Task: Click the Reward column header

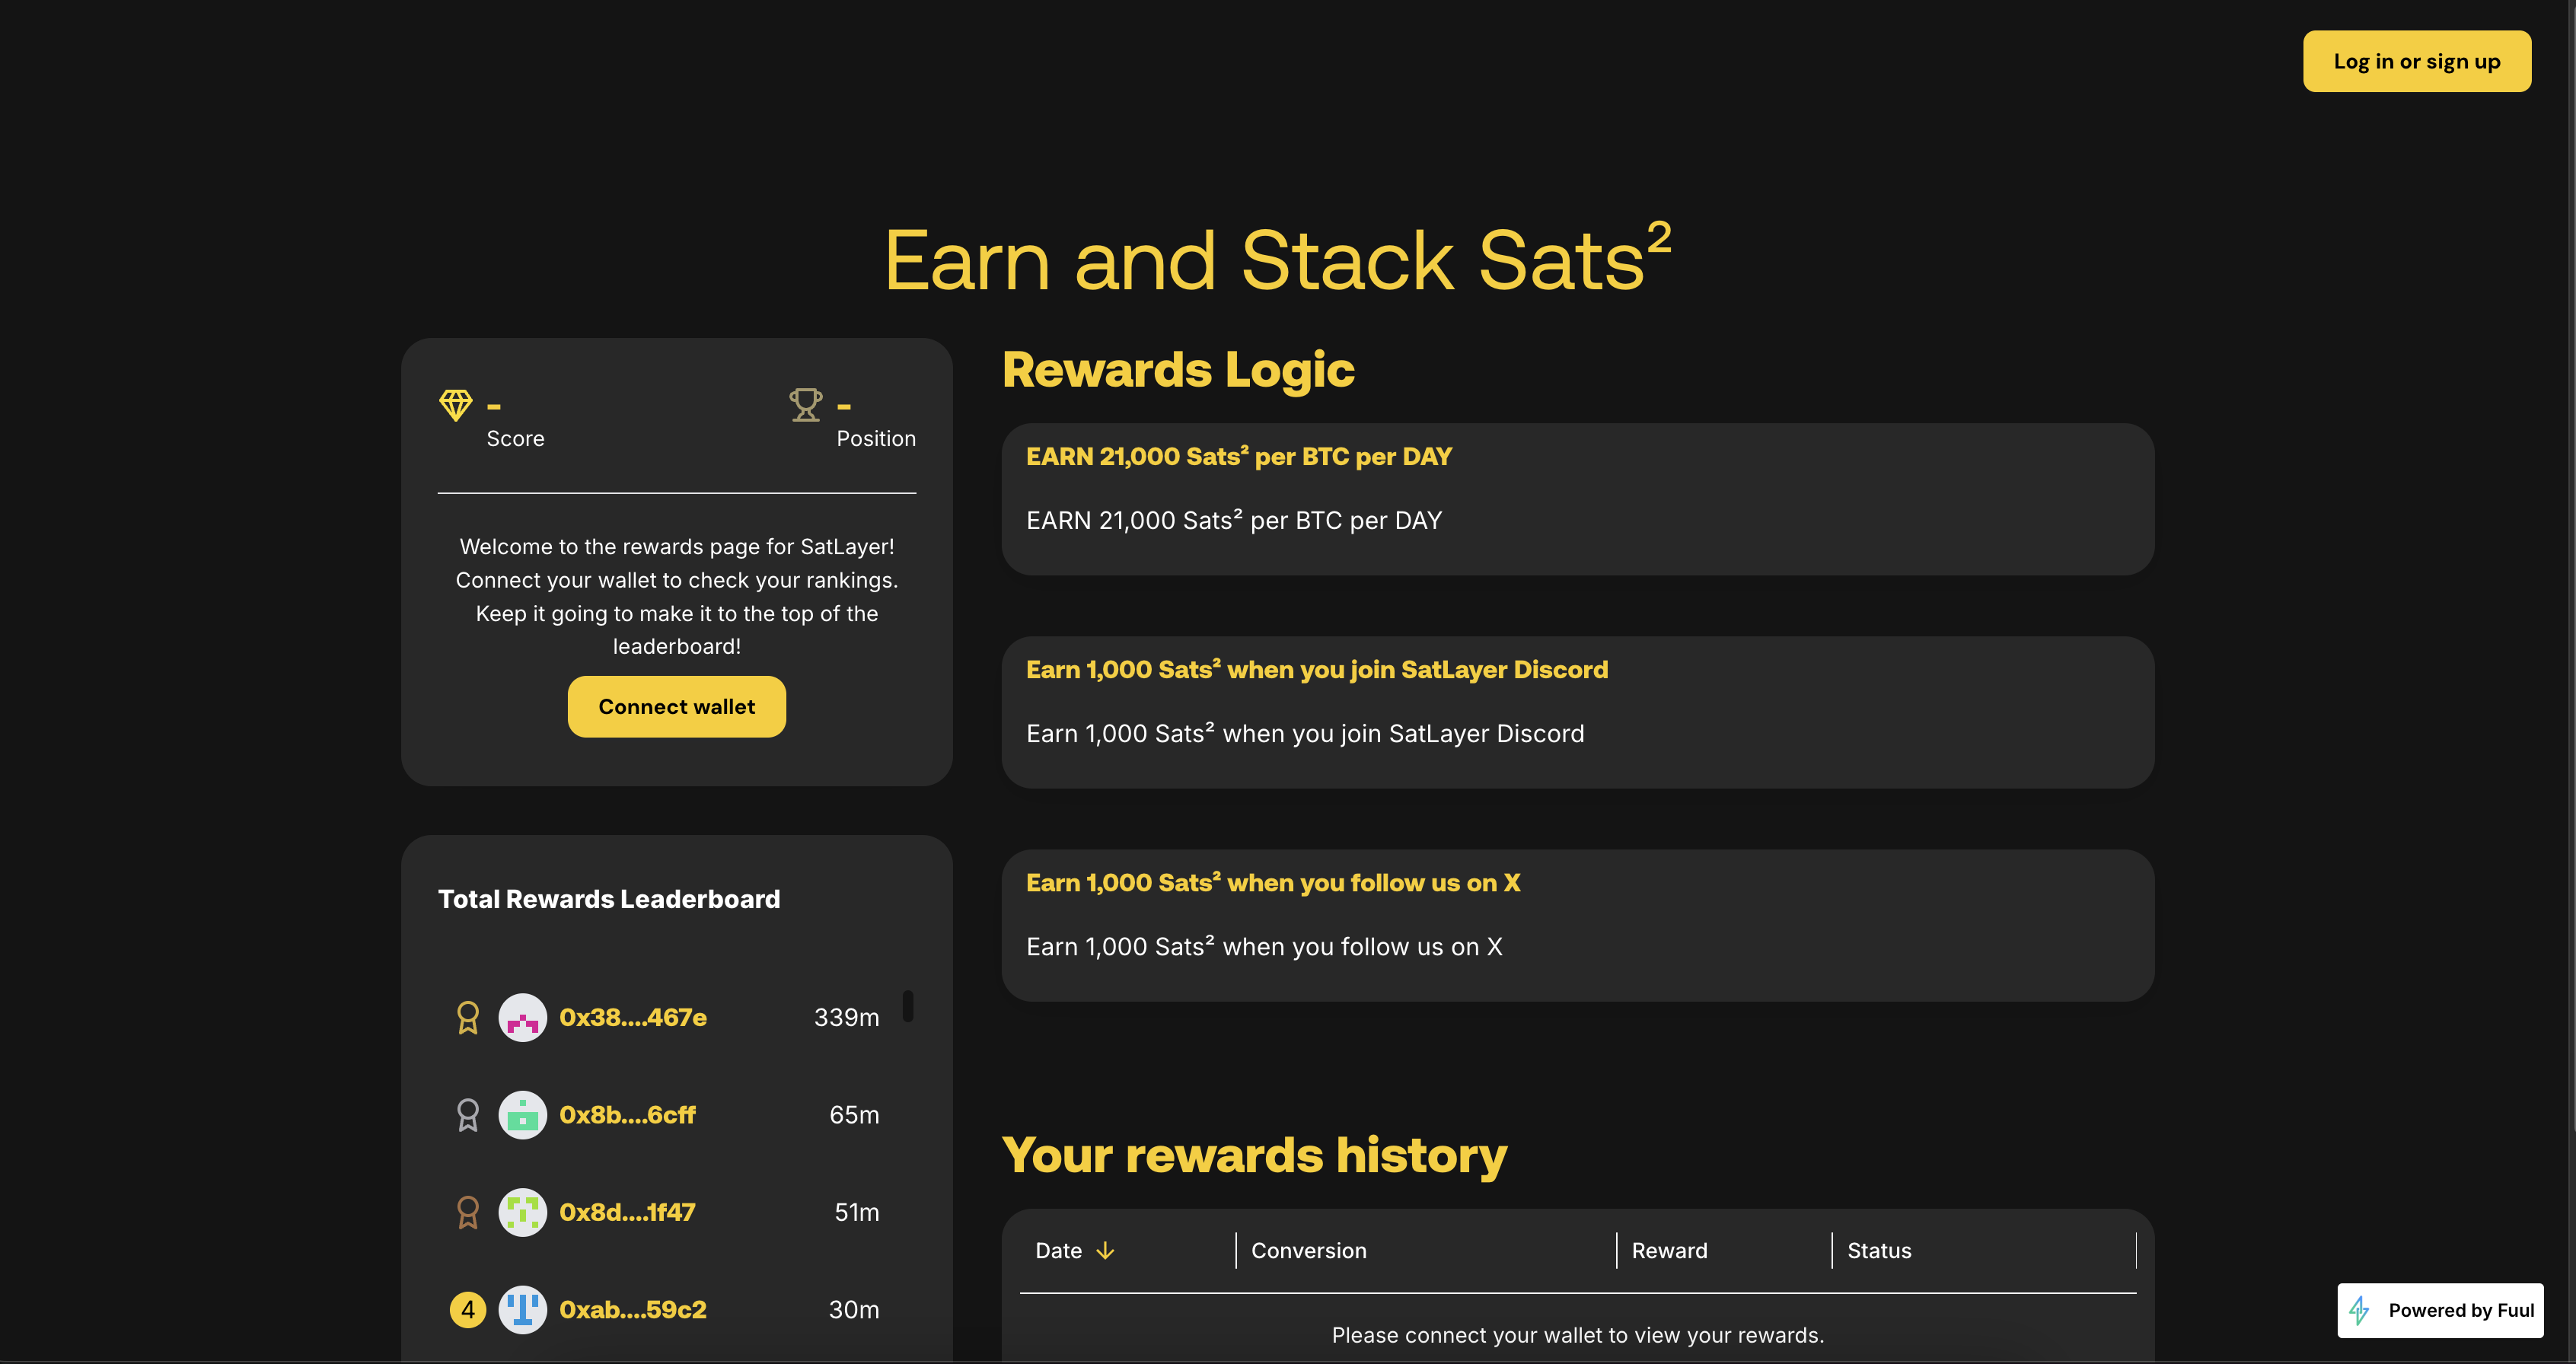Action: pos(1669,1251)
